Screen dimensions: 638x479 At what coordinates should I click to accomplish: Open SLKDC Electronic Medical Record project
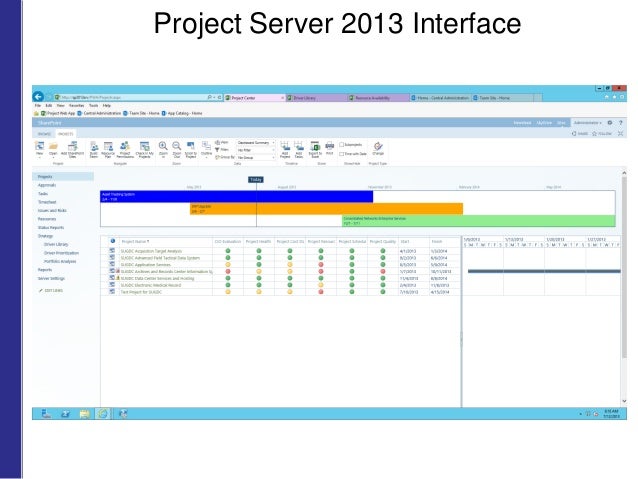[151, 285]
